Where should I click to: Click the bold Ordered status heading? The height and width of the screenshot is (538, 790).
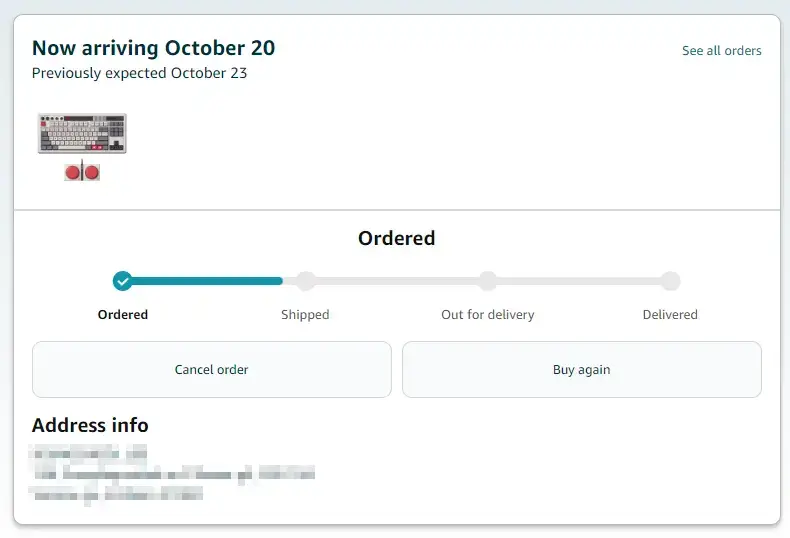click(397, 238)
